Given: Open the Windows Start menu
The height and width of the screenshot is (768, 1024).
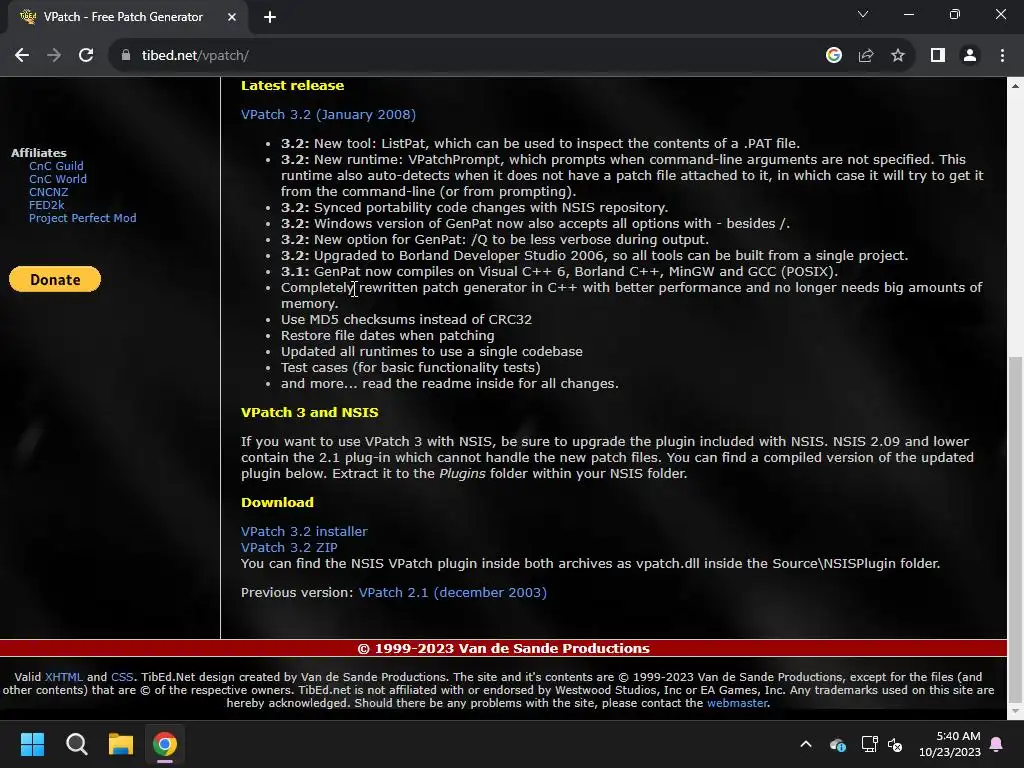Looking at the screenshot, I should (x=32, y=744).
